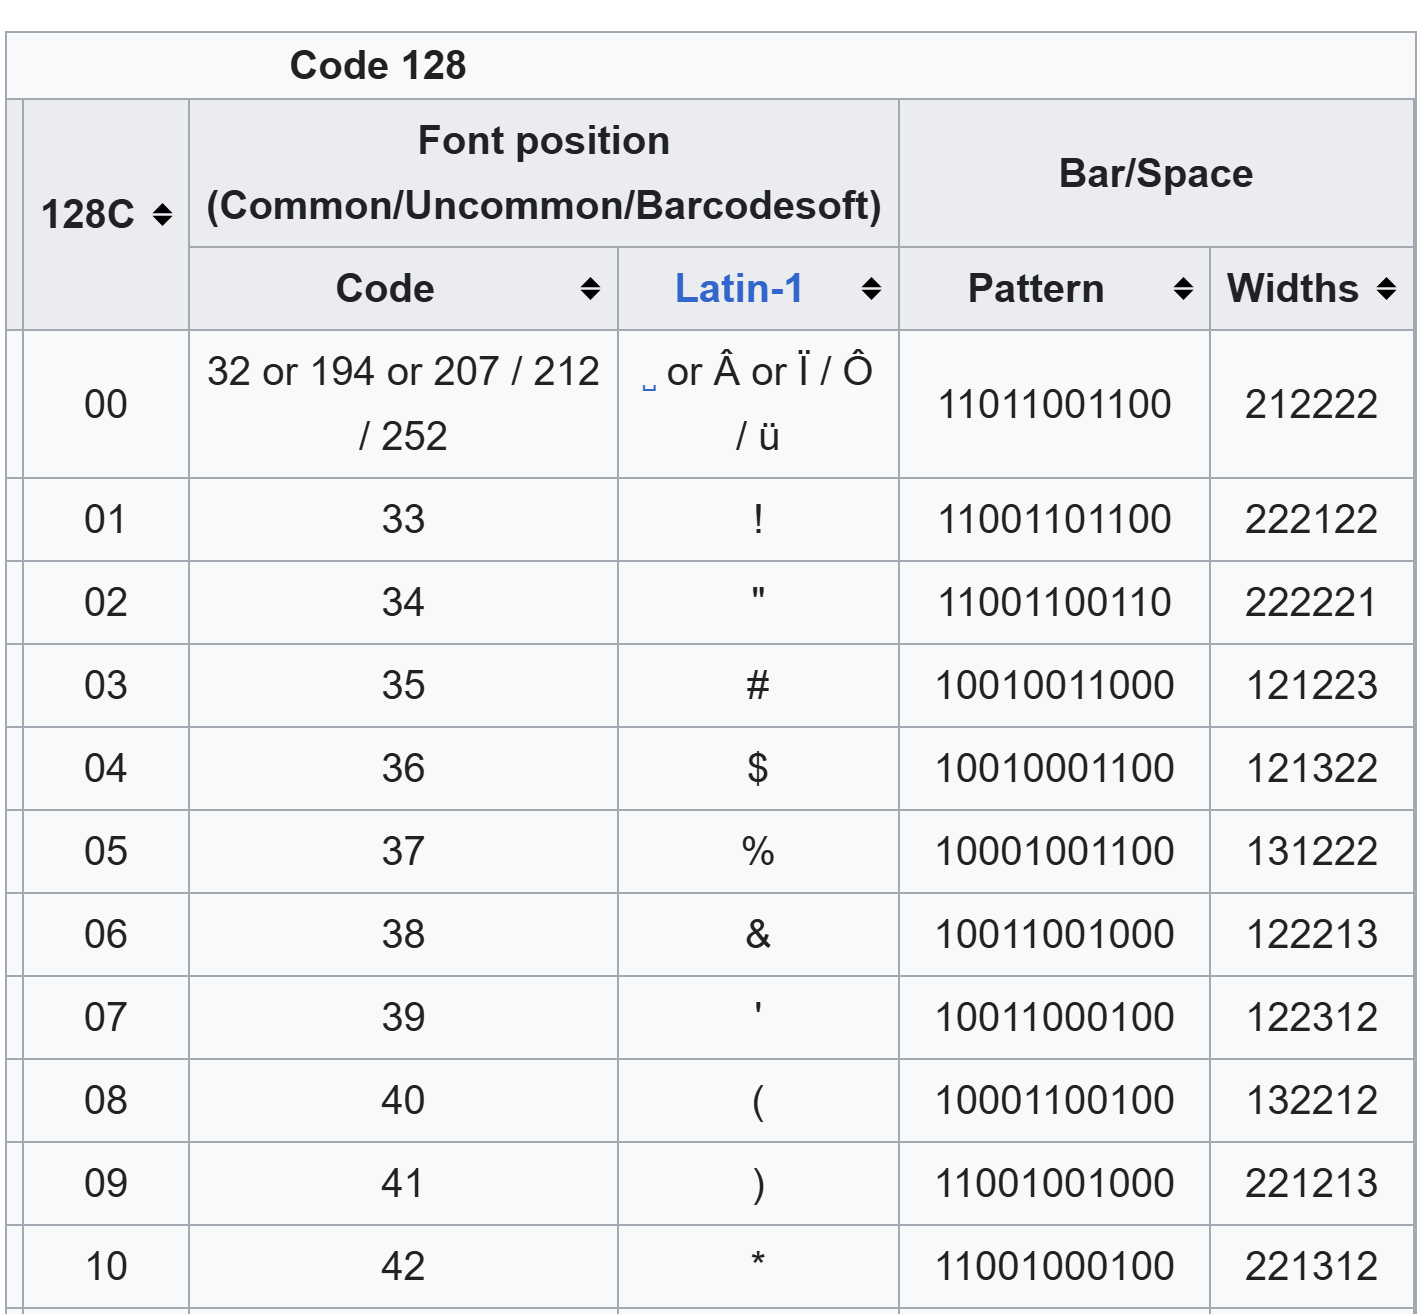This screenshot has height=1314, width=1424.
Task: Select the Font position header cell
Action: tap(543, 173)
